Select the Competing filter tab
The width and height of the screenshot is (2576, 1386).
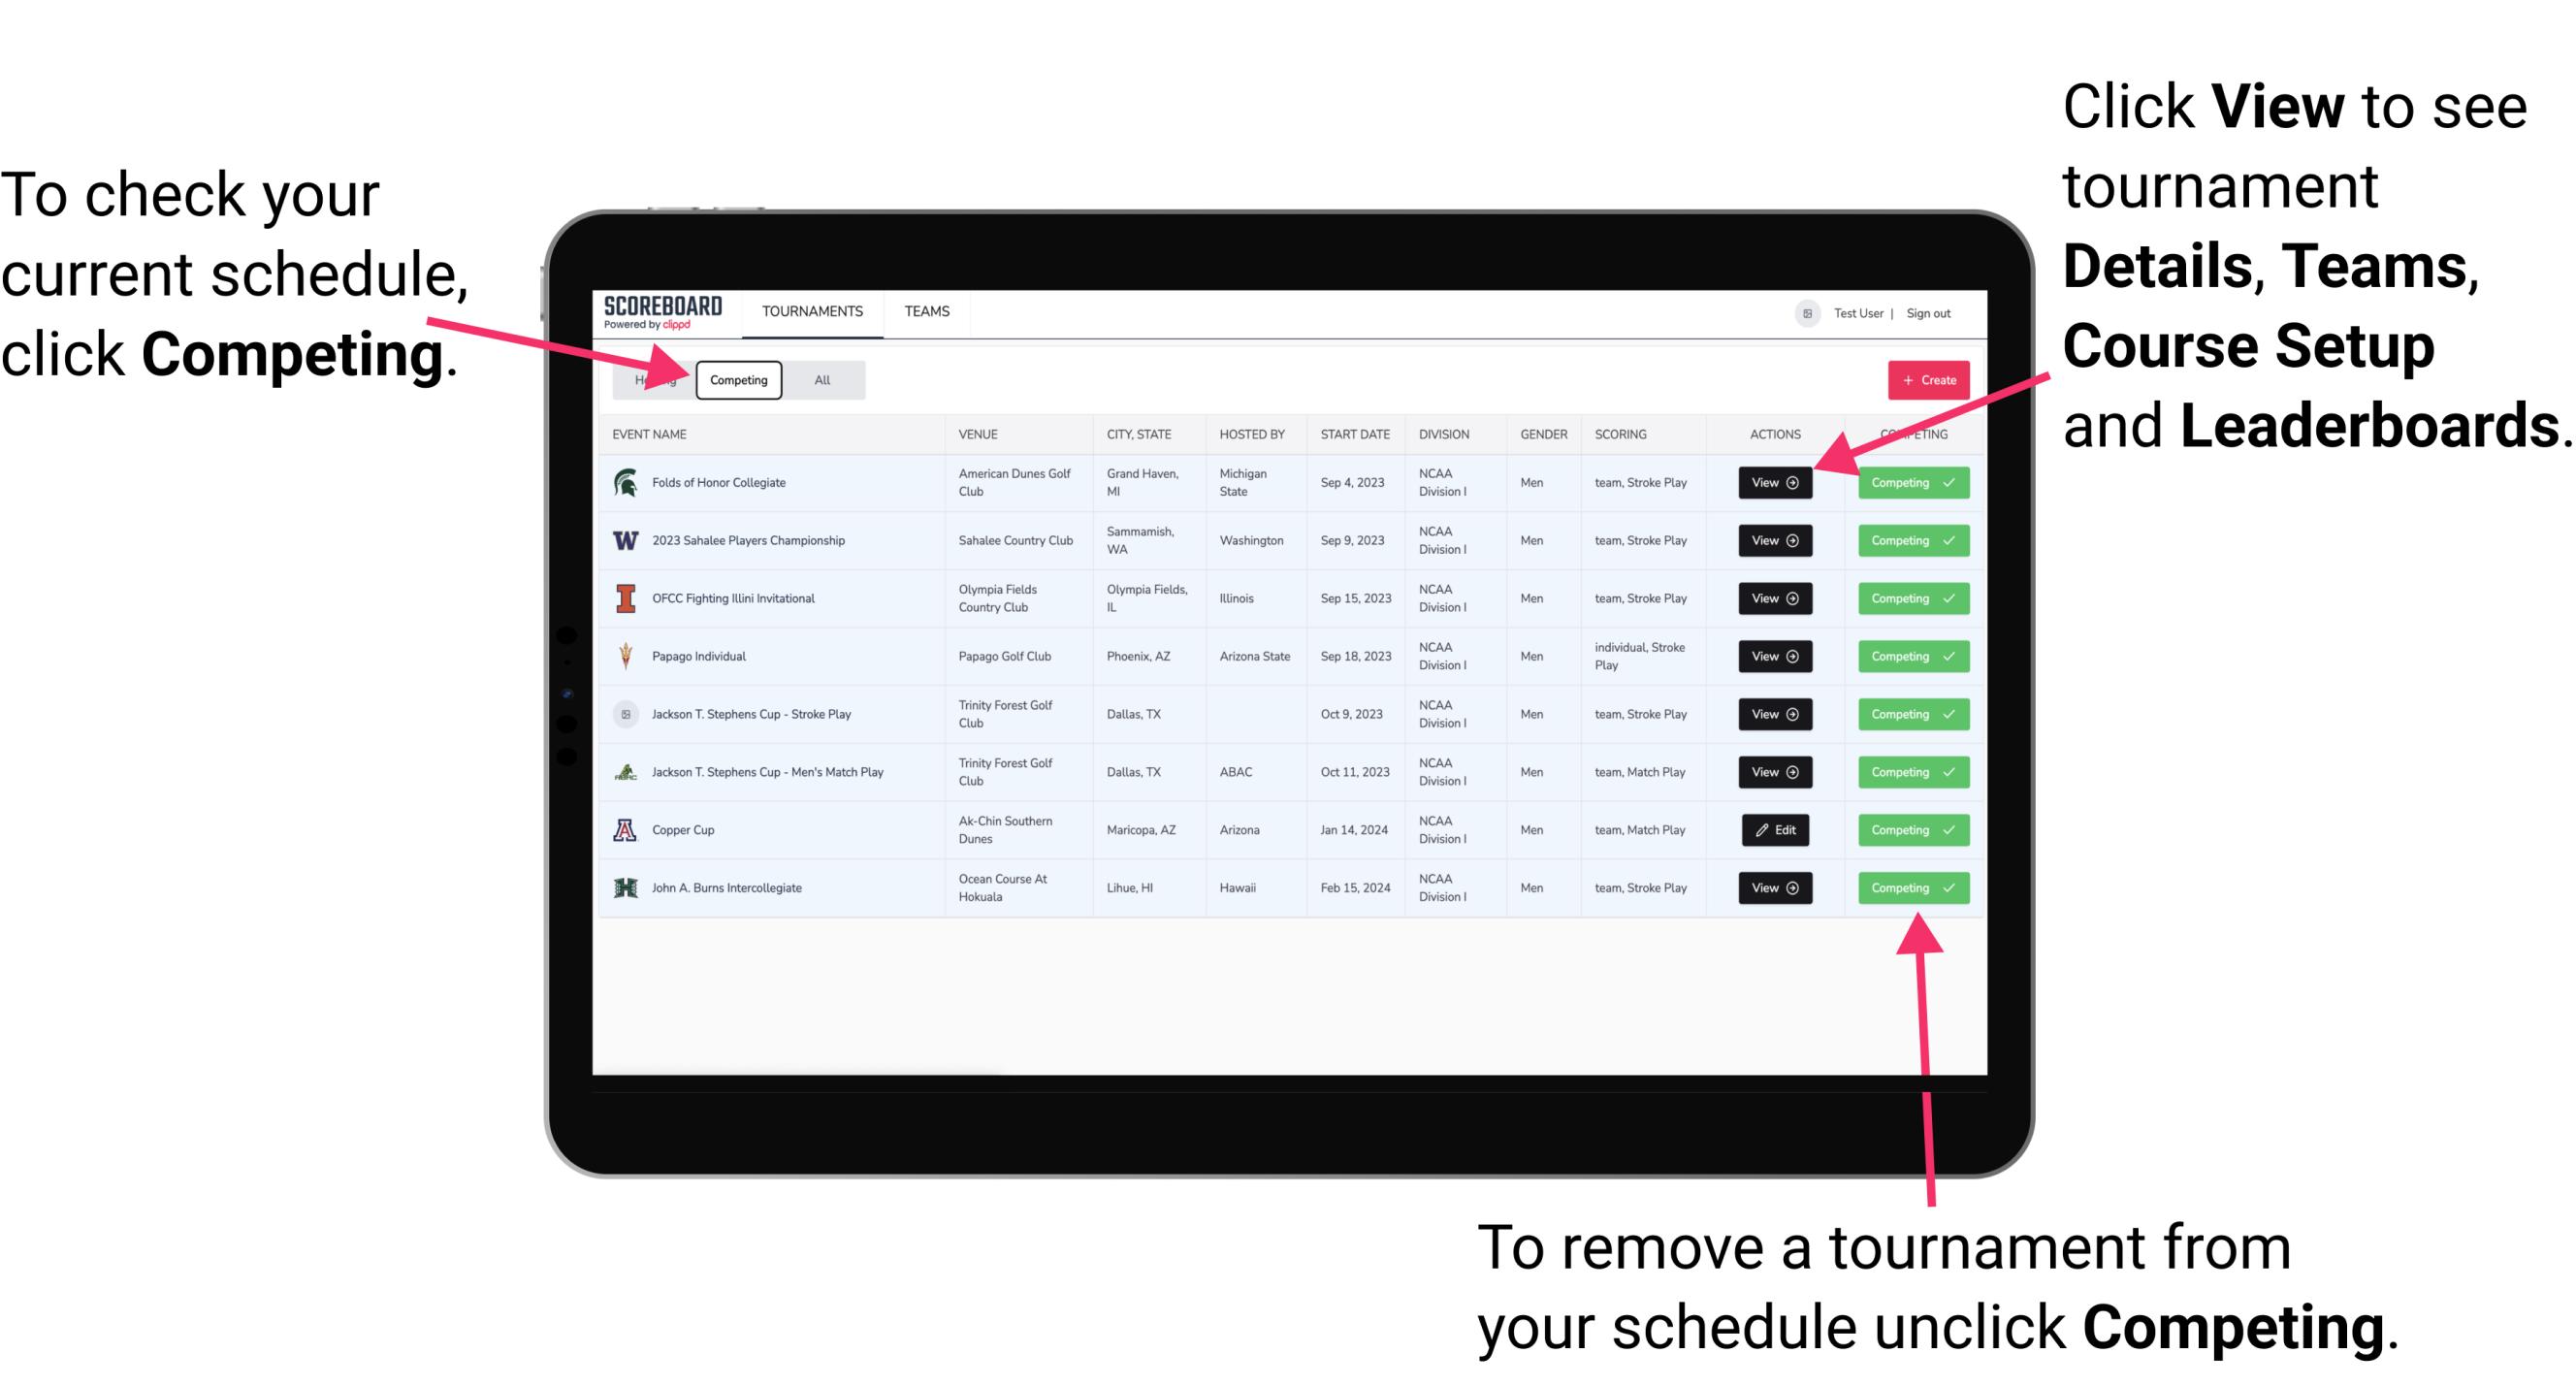[x=739, y=379]
